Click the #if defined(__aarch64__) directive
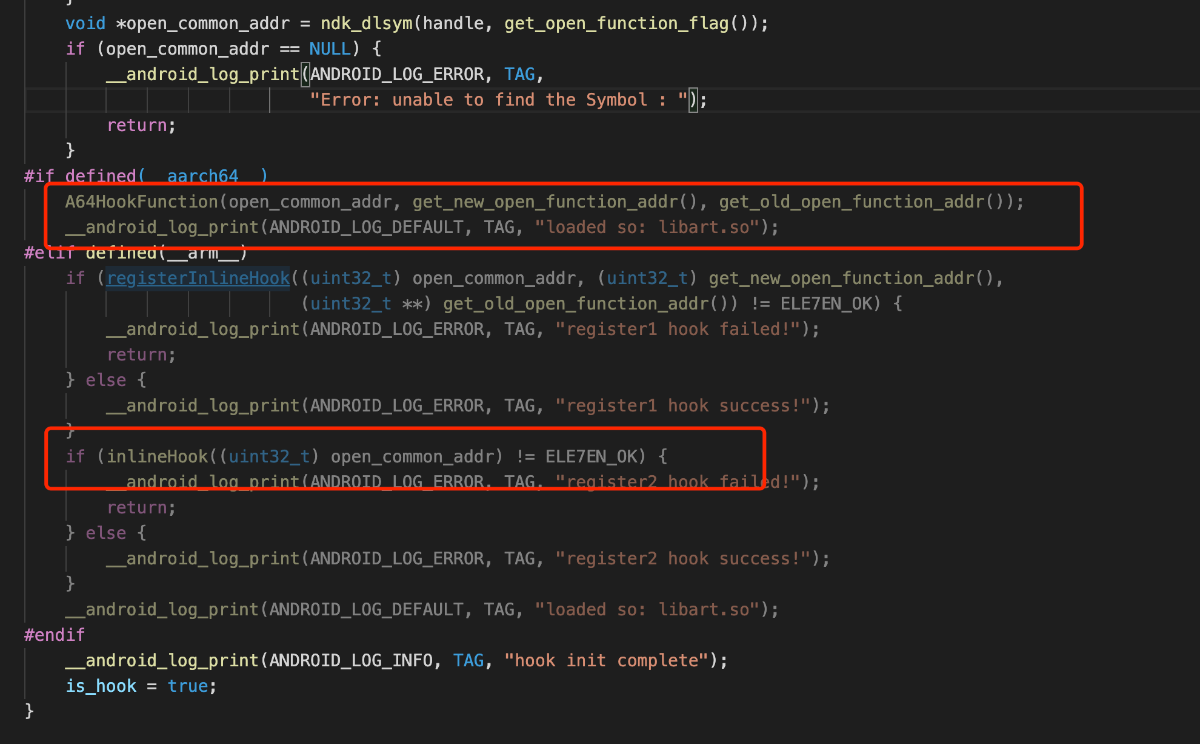Screen dimensions: 1200x744 [x=146, y=176]
